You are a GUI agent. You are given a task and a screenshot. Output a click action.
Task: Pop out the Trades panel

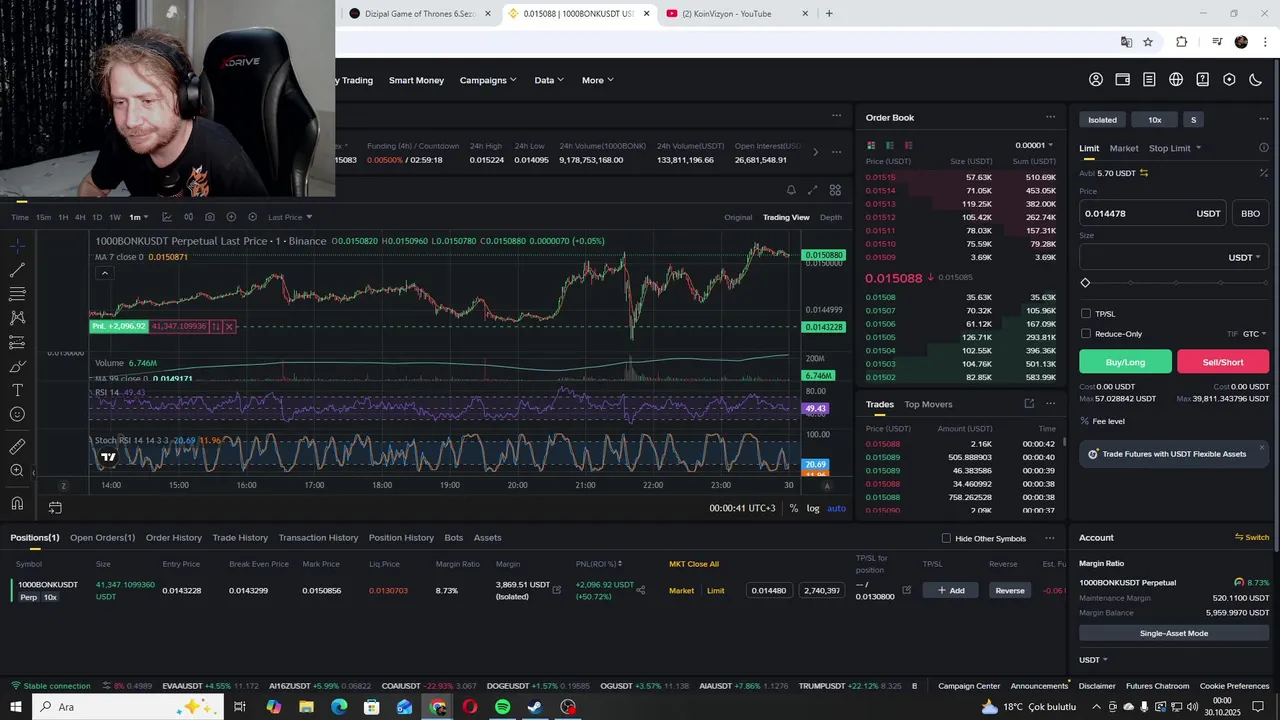pyautogui.click(x=1029, y=404)
